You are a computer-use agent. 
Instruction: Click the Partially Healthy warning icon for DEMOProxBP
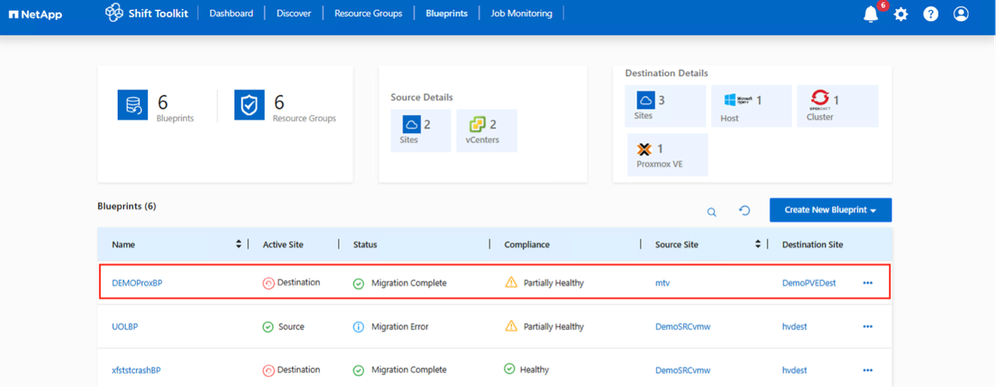pos(511,282)
